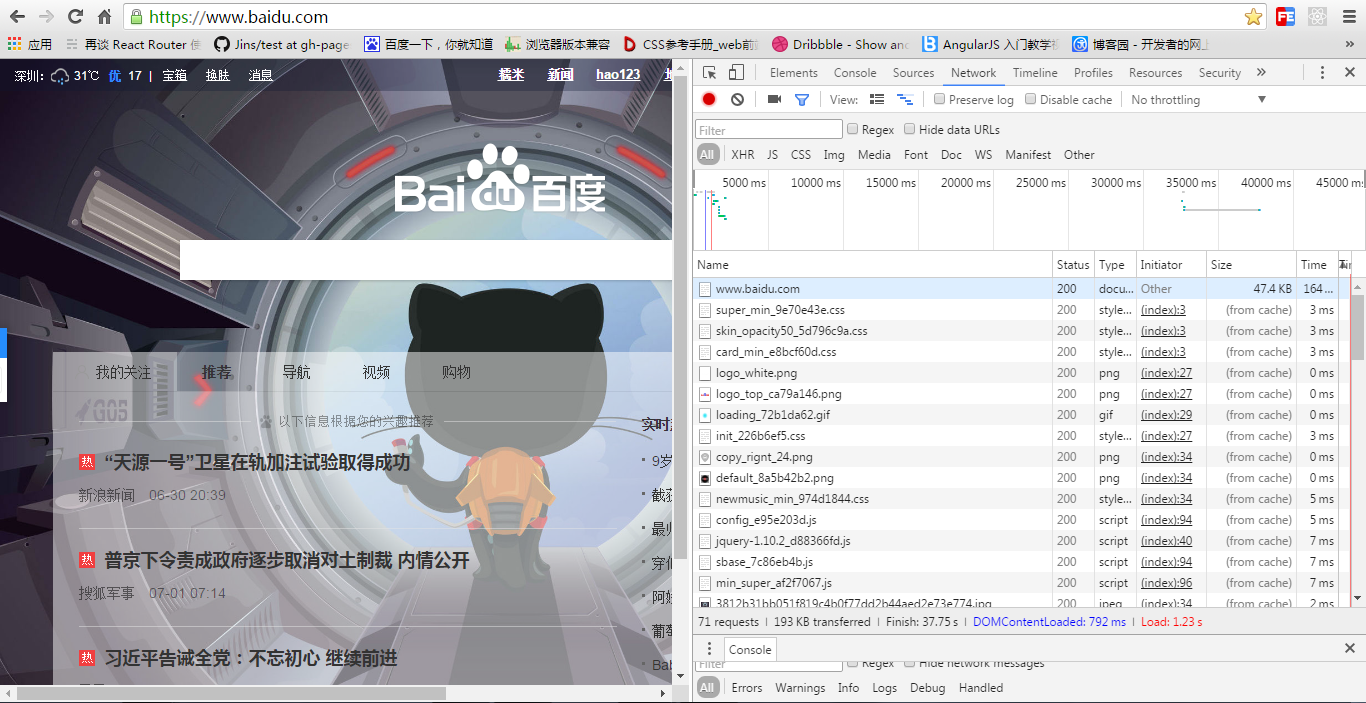Tick the network Regex checkbox
Image resolution: width=1366 pixels, height=703 pixels.
click(852, 129)
